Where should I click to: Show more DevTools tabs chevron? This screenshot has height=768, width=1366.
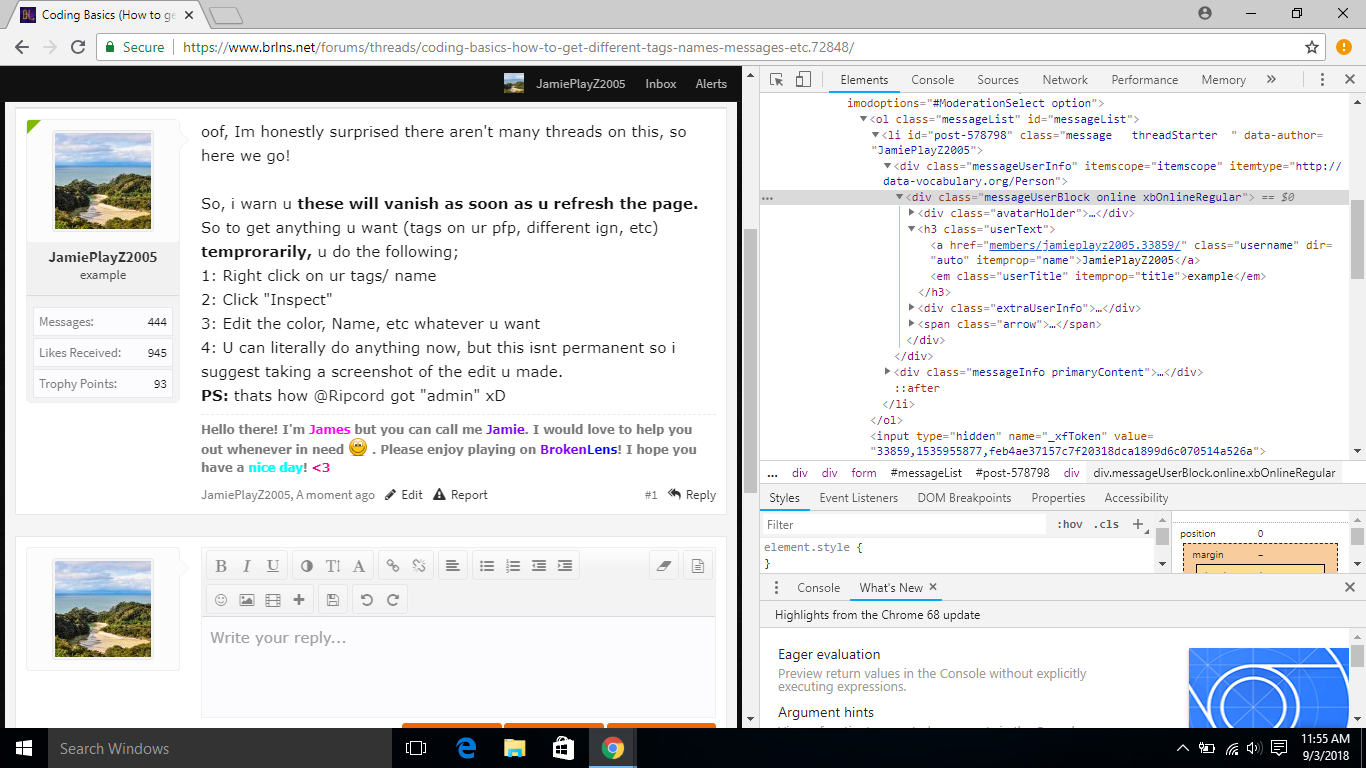(1271, 80)
